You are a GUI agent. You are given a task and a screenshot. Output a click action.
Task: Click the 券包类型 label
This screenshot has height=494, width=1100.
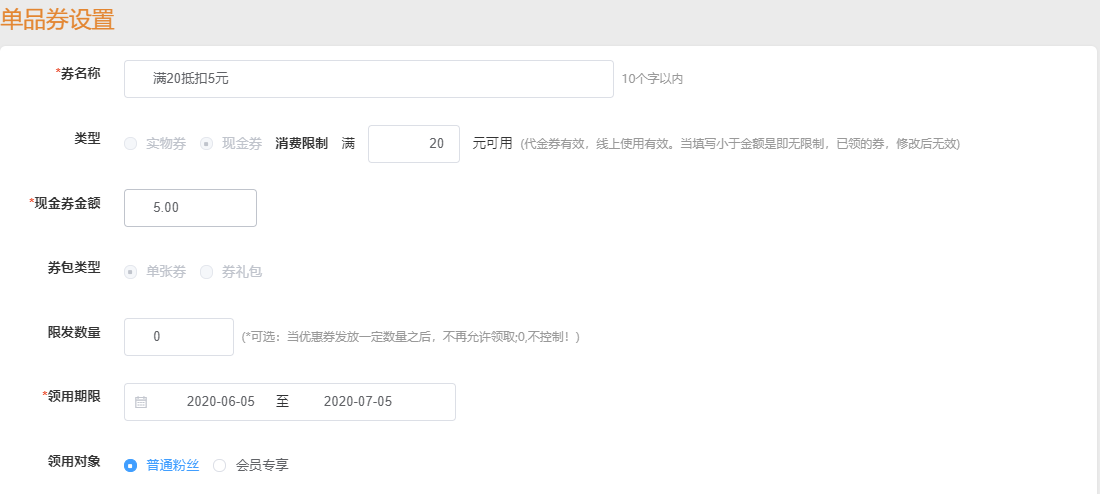click(x=74, y=267)
